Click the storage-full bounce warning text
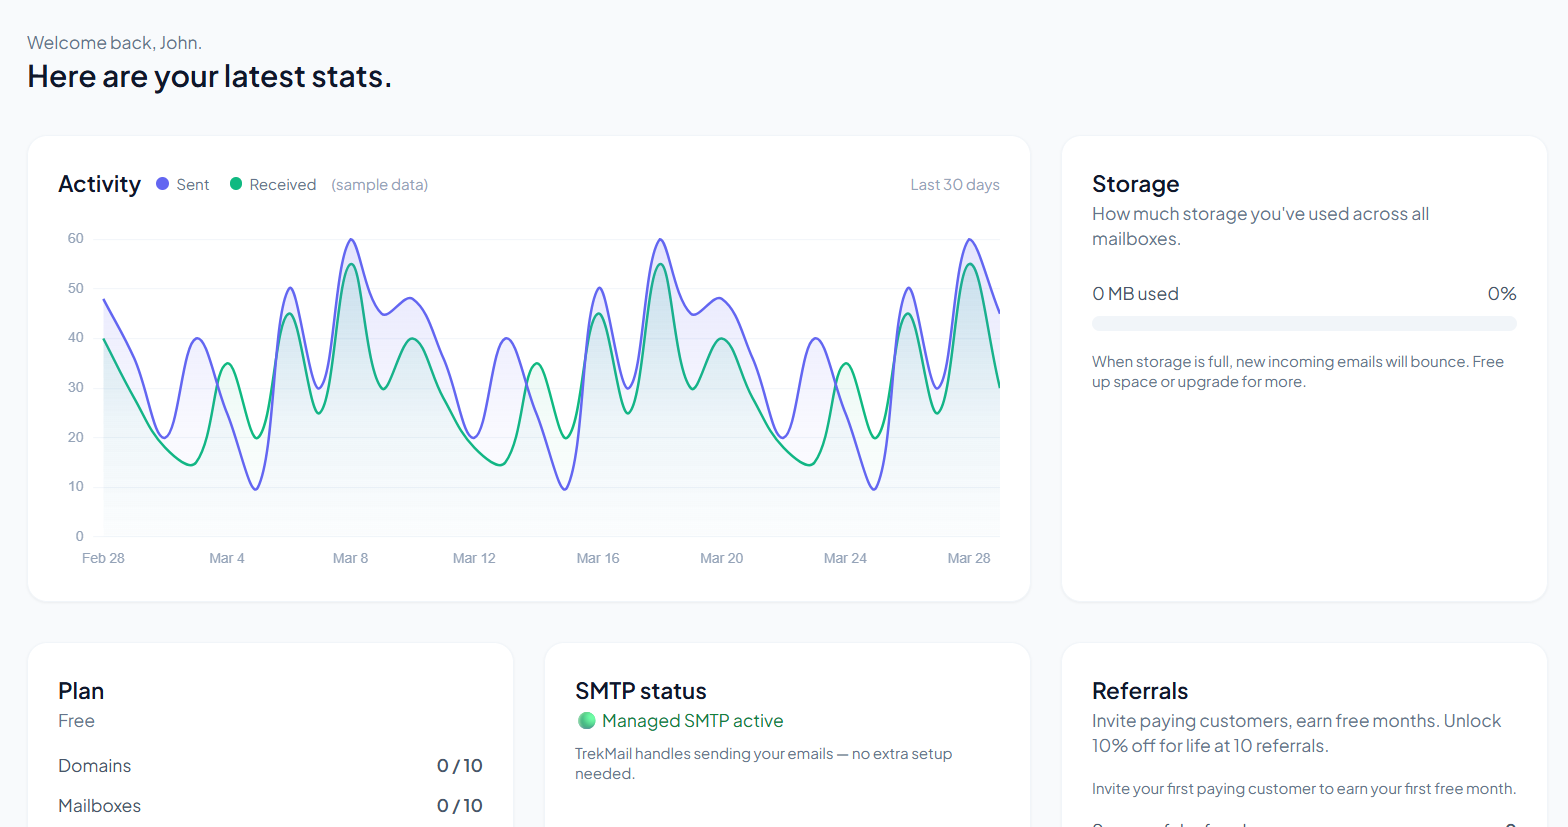Screen dimensions: 1568x827 [1298, 372]
